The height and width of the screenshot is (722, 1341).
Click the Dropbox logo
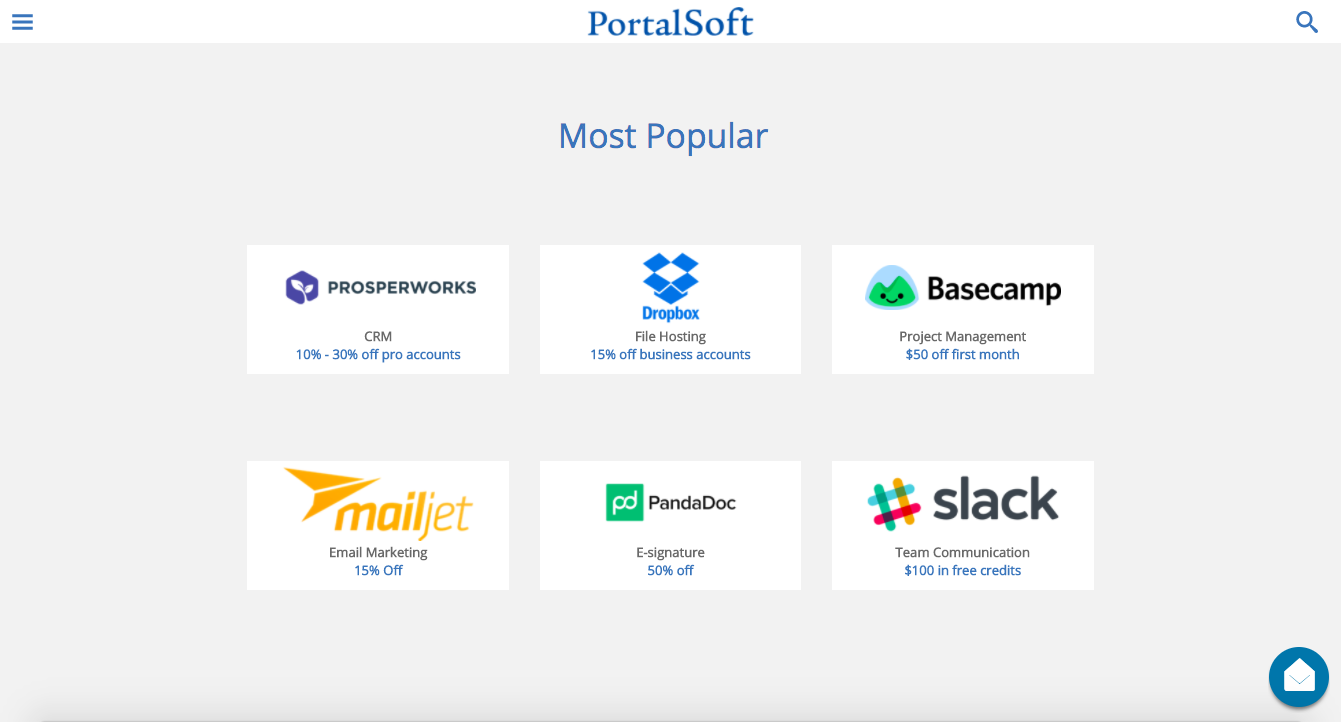click(671, 287)
